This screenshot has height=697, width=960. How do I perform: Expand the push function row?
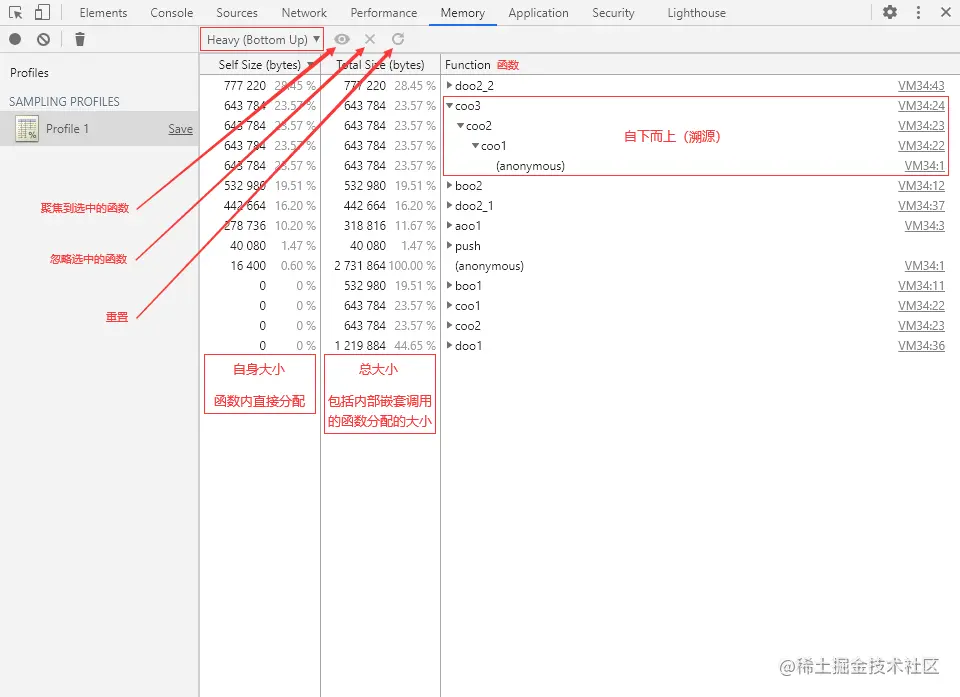click(449, 246)
